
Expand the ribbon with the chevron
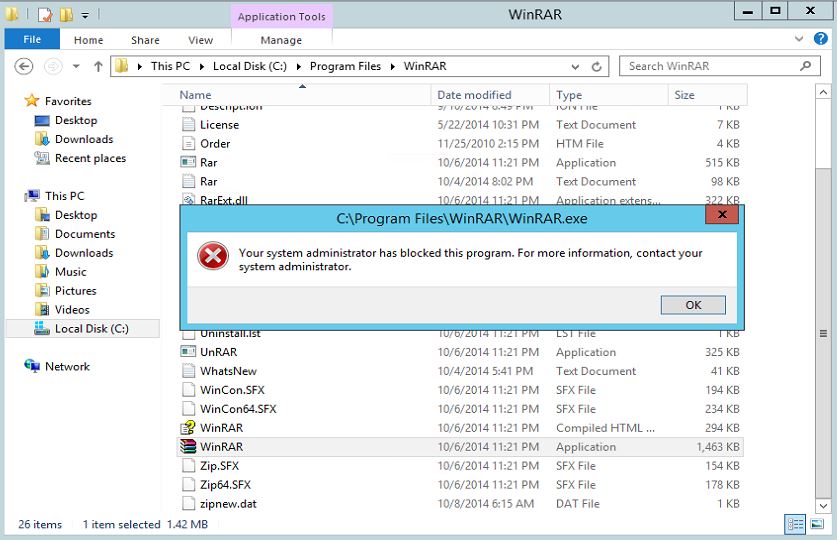click(x=799, y=39)
